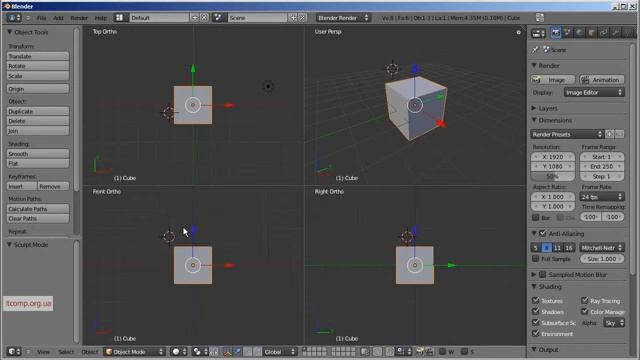Open the snap element selector icon

click(403, 351)
